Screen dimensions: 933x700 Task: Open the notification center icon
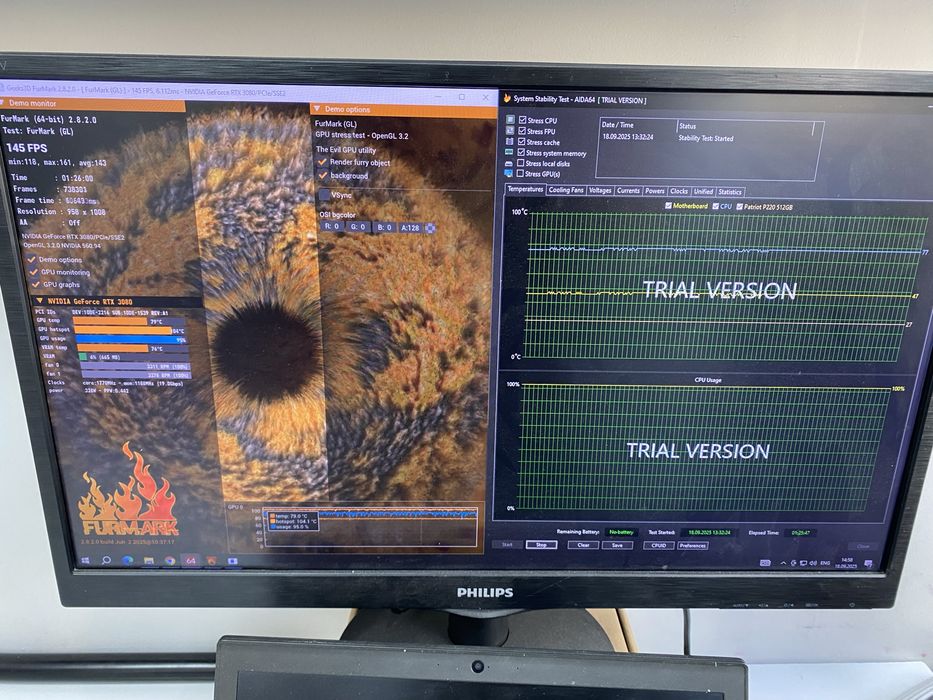tap(868, 564)
